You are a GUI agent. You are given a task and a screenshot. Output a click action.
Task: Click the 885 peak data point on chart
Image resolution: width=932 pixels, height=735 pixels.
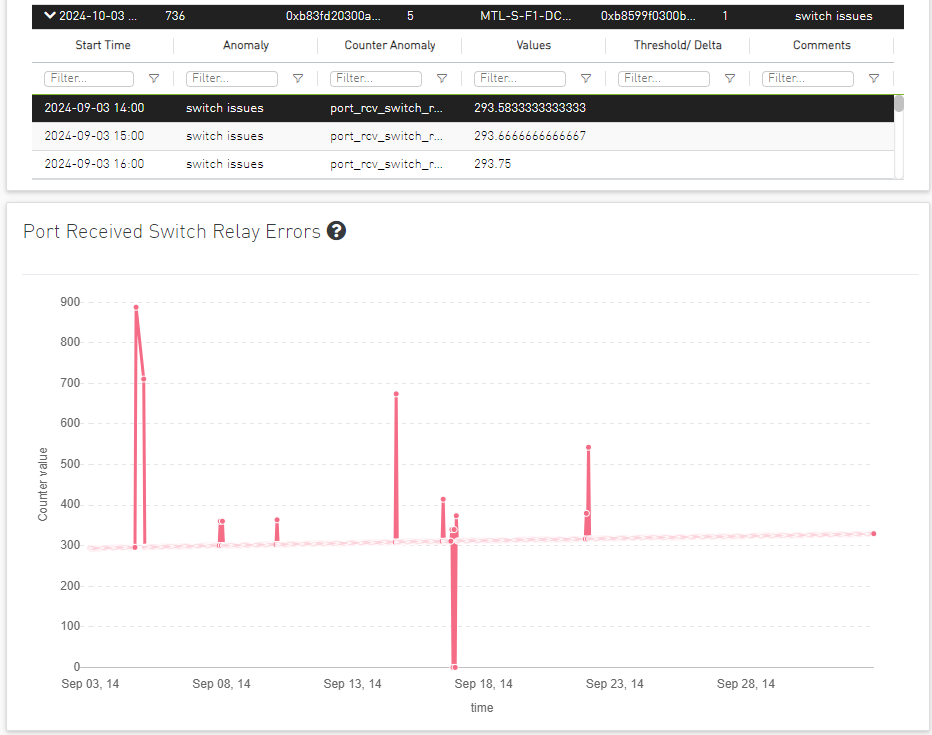click(135, 308)
